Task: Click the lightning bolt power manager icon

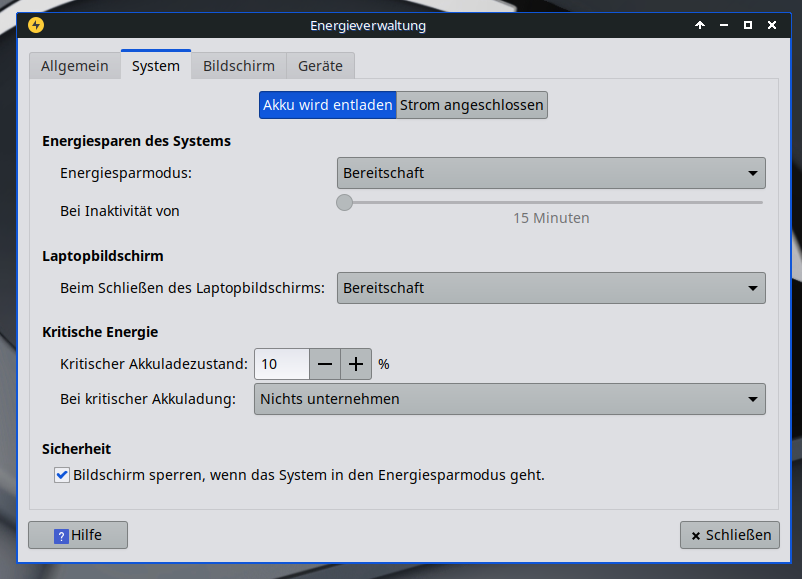Action: [36, 25]
